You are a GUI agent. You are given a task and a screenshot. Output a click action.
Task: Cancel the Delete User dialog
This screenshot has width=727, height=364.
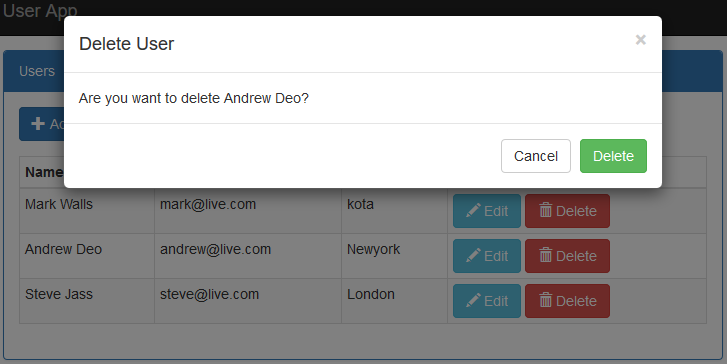[x=536, y=156]
